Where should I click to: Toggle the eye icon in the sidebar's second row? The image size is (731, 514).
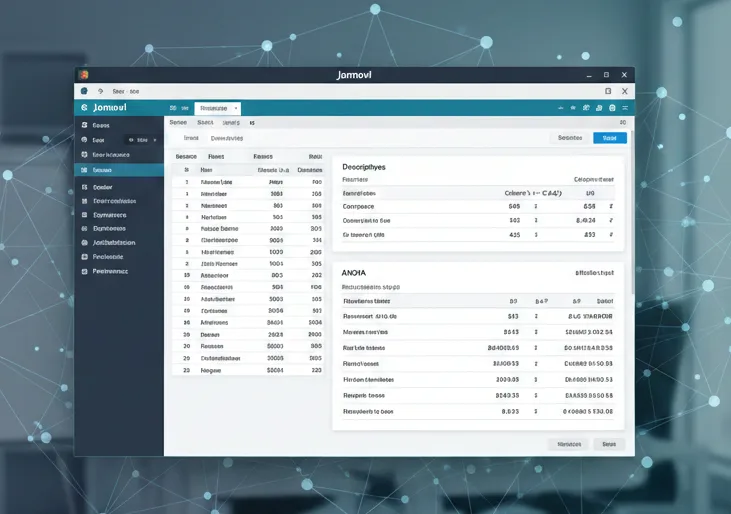(x=131, y=140)
